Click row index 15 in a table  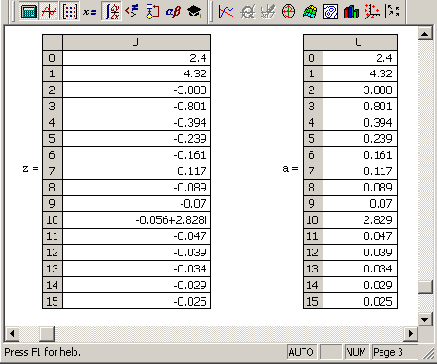click(313, 301)
